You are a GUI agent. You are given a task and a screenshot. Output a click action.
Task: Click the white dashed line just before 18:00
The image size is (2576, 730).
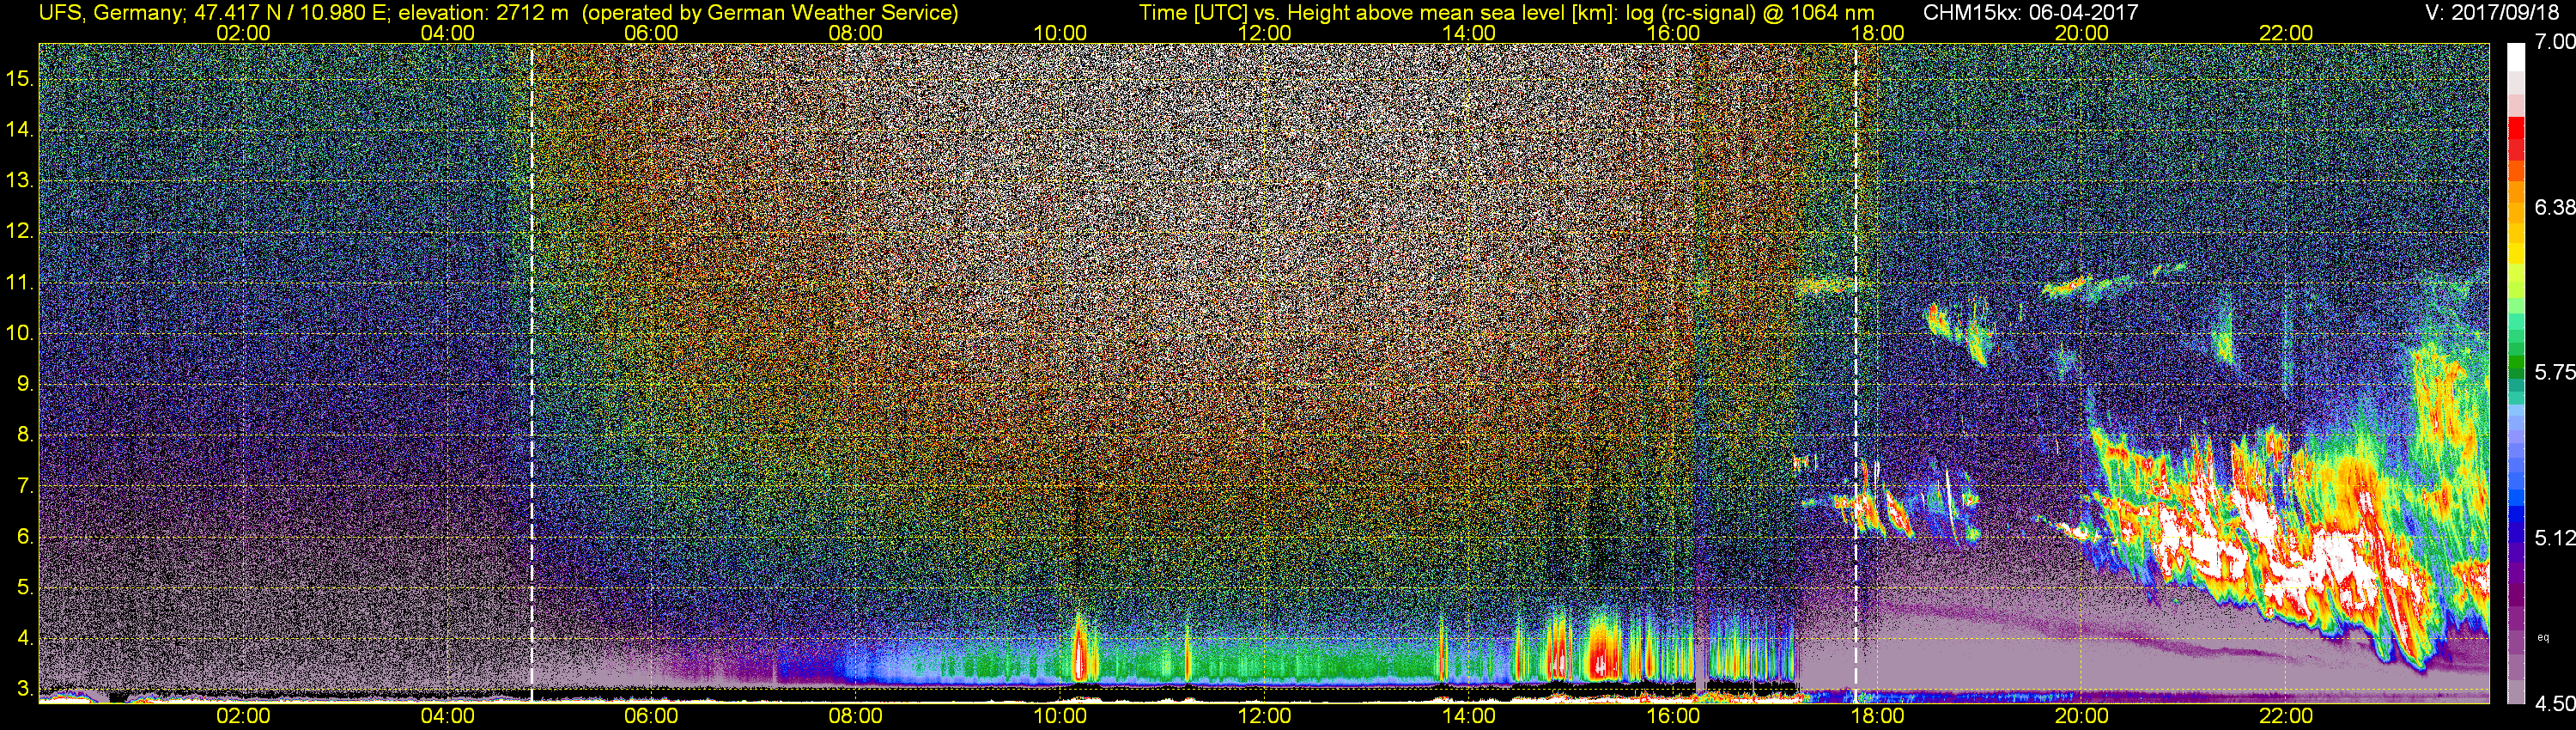click(1856, 372)
